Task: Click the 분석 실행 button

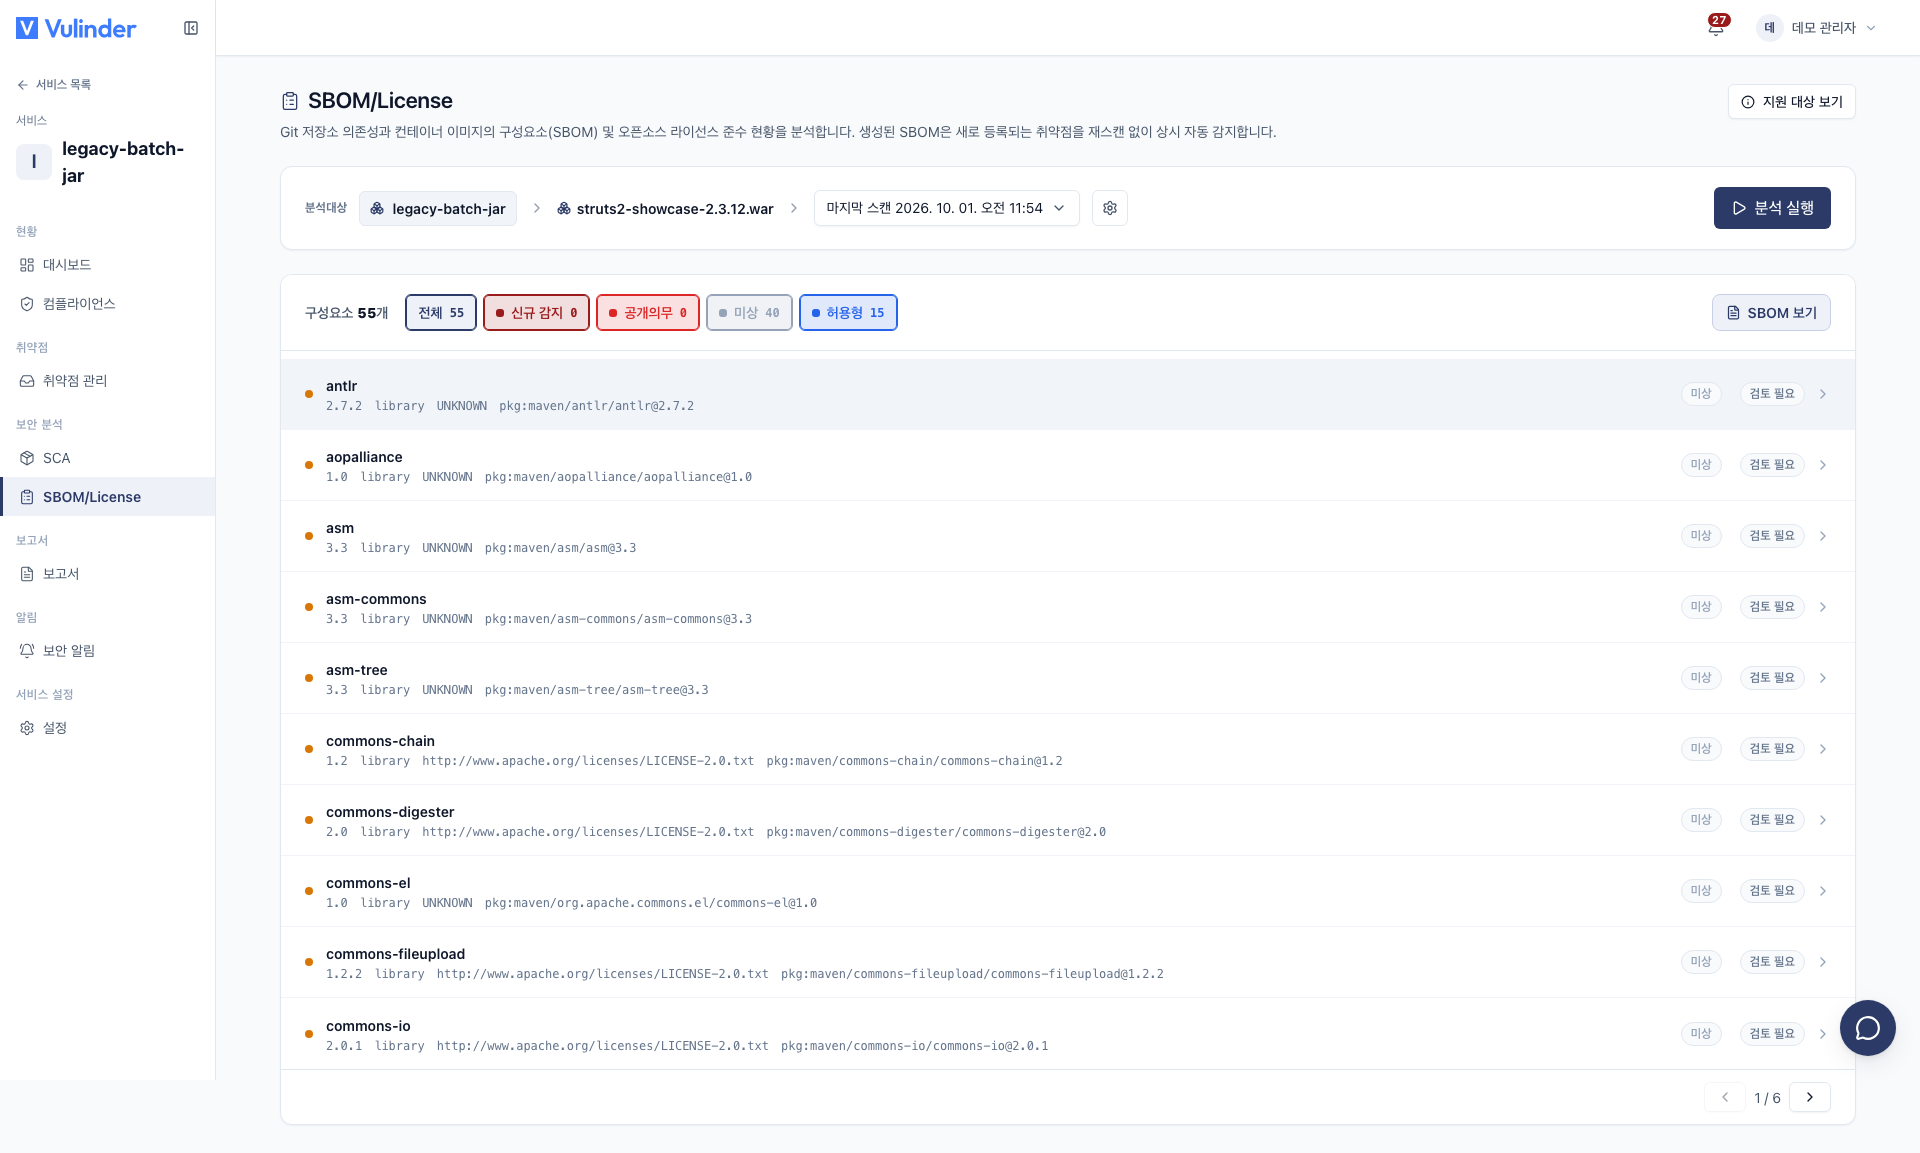Action: click(1772, 208)
